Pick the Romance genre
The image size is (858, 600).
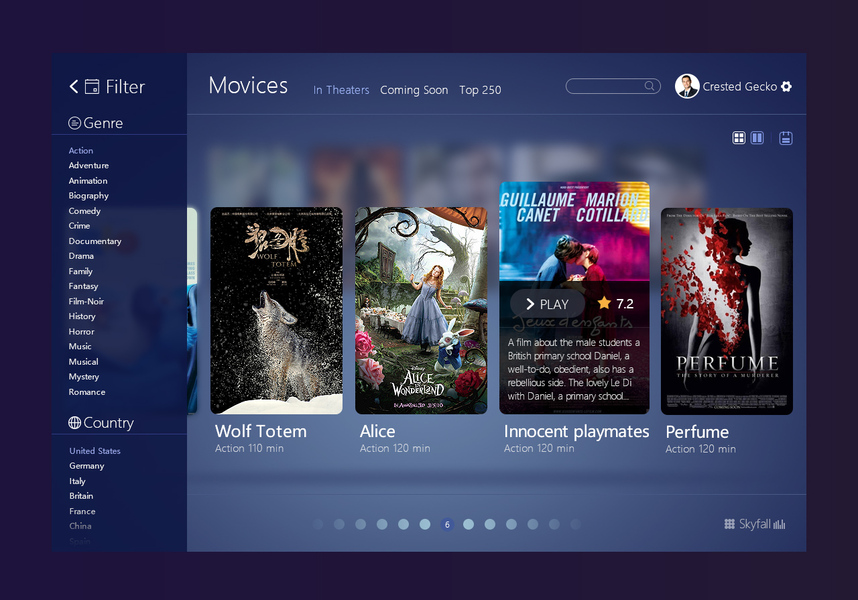[87, 392]
